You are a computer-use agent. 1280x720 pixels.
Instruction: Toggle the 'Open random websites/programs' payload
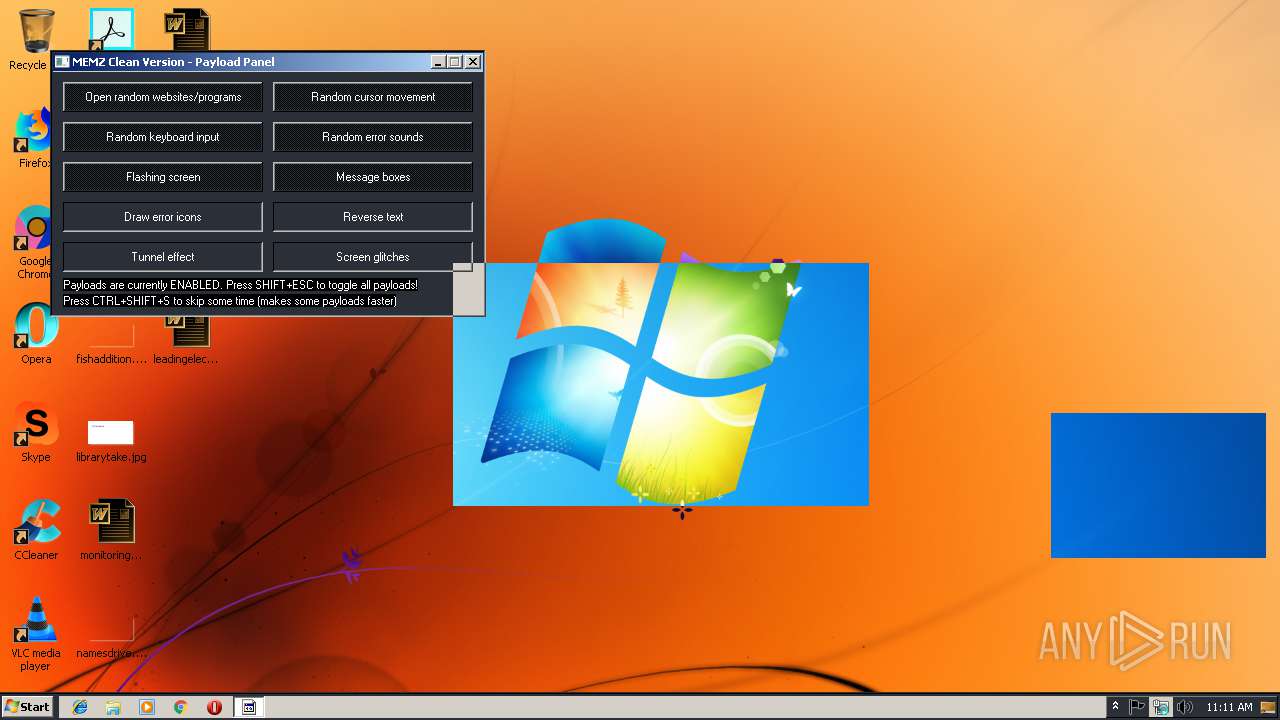pyautogui.click(x=163, y=97)
